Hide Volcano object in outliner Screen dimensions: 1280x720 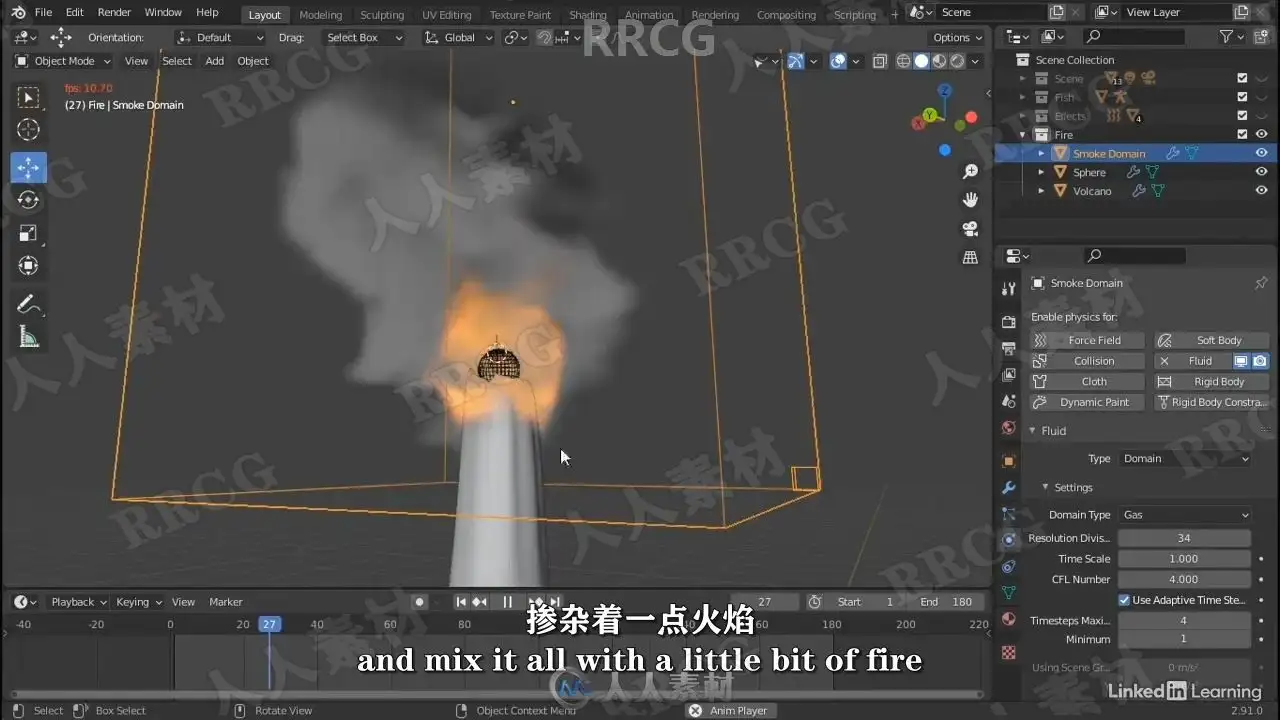tap(1261, 191)
